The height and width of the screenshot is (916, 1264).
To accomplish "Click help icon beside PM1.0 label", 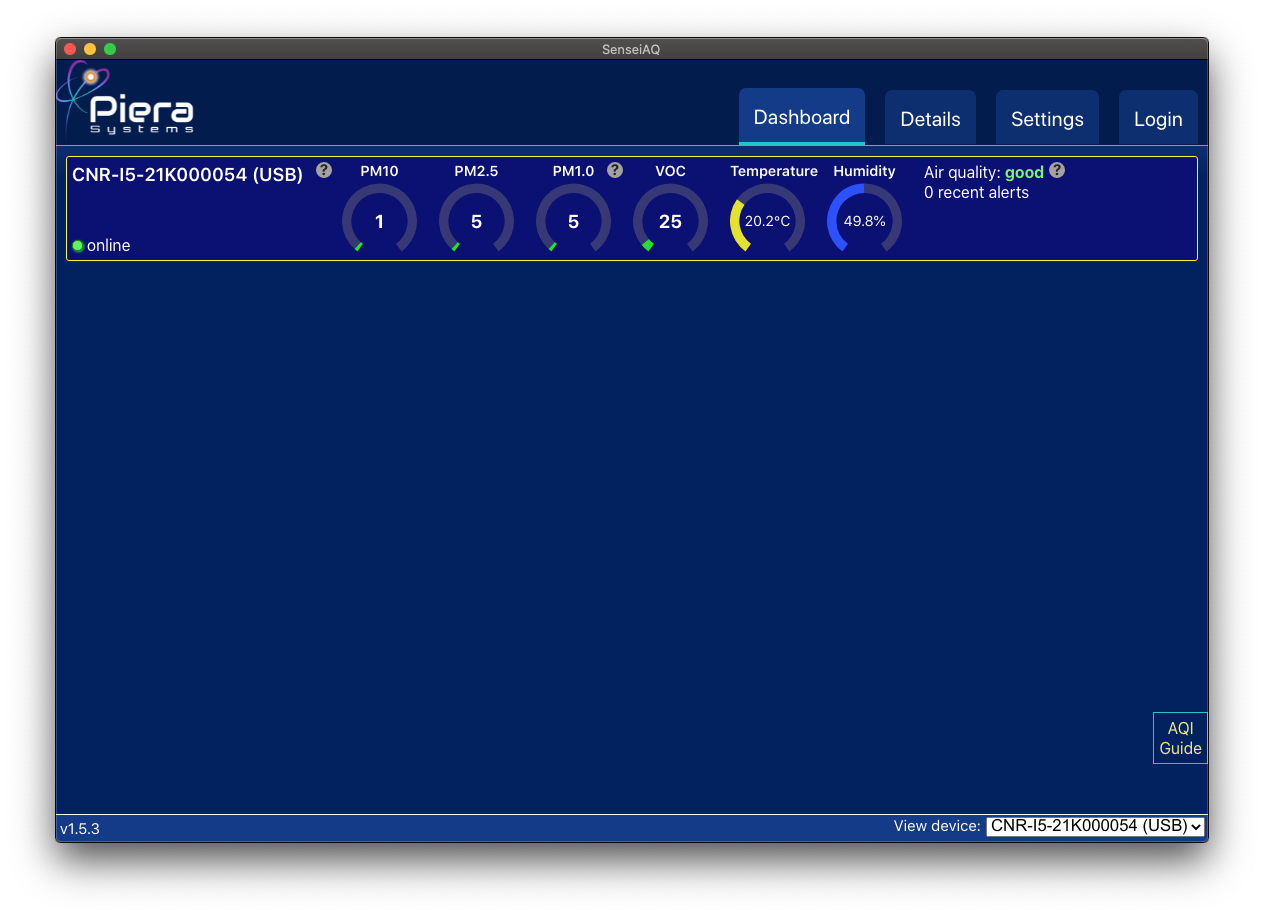I will coord(615,170).
